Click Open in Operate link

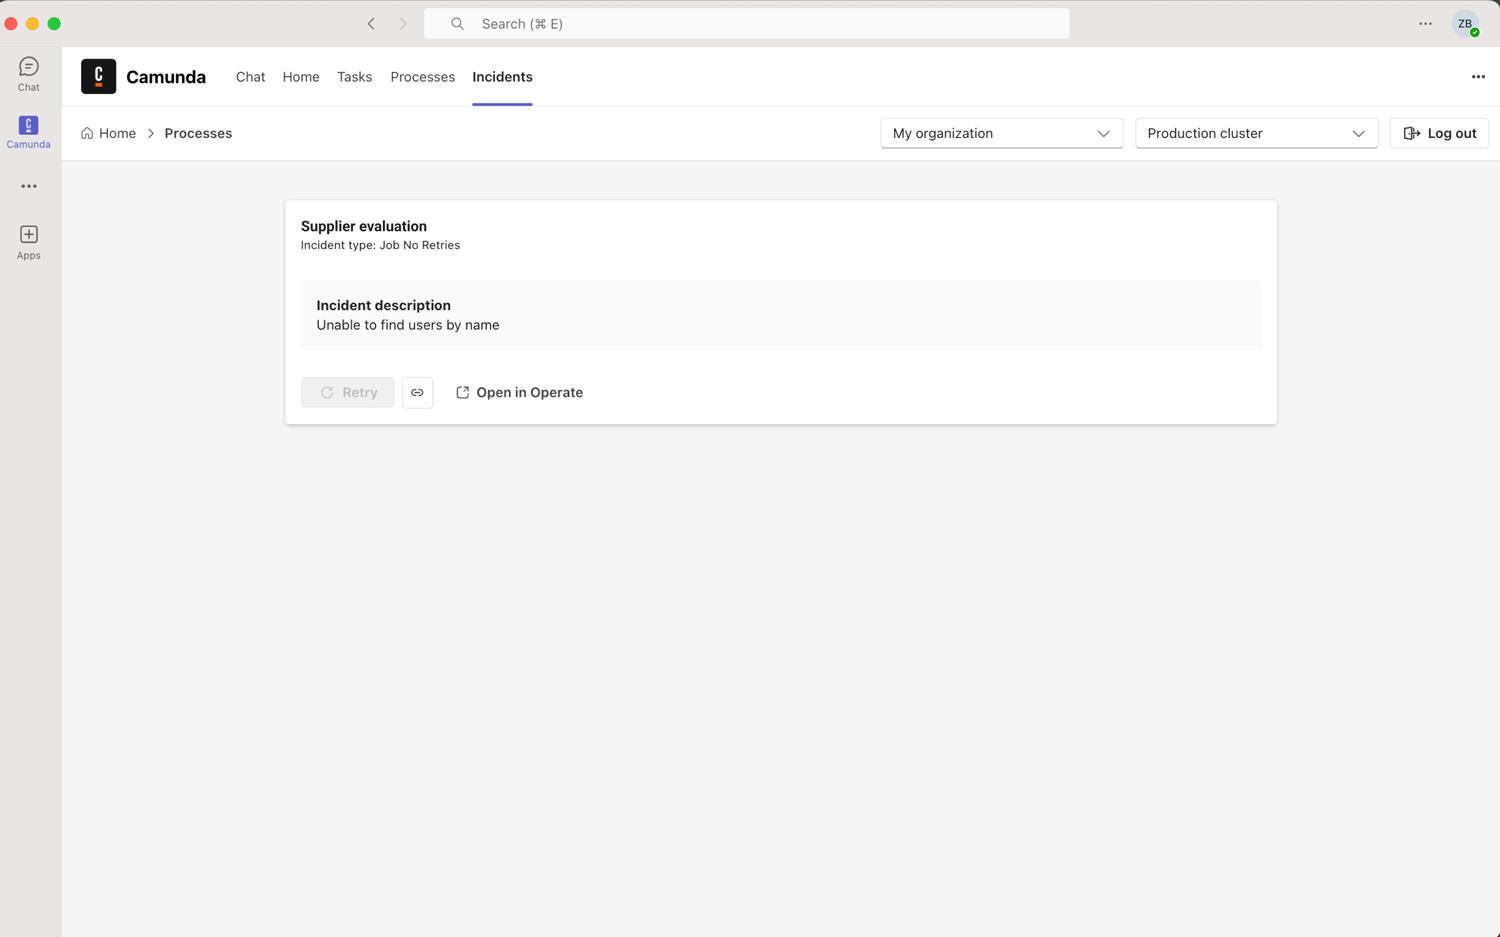[519, 393]
